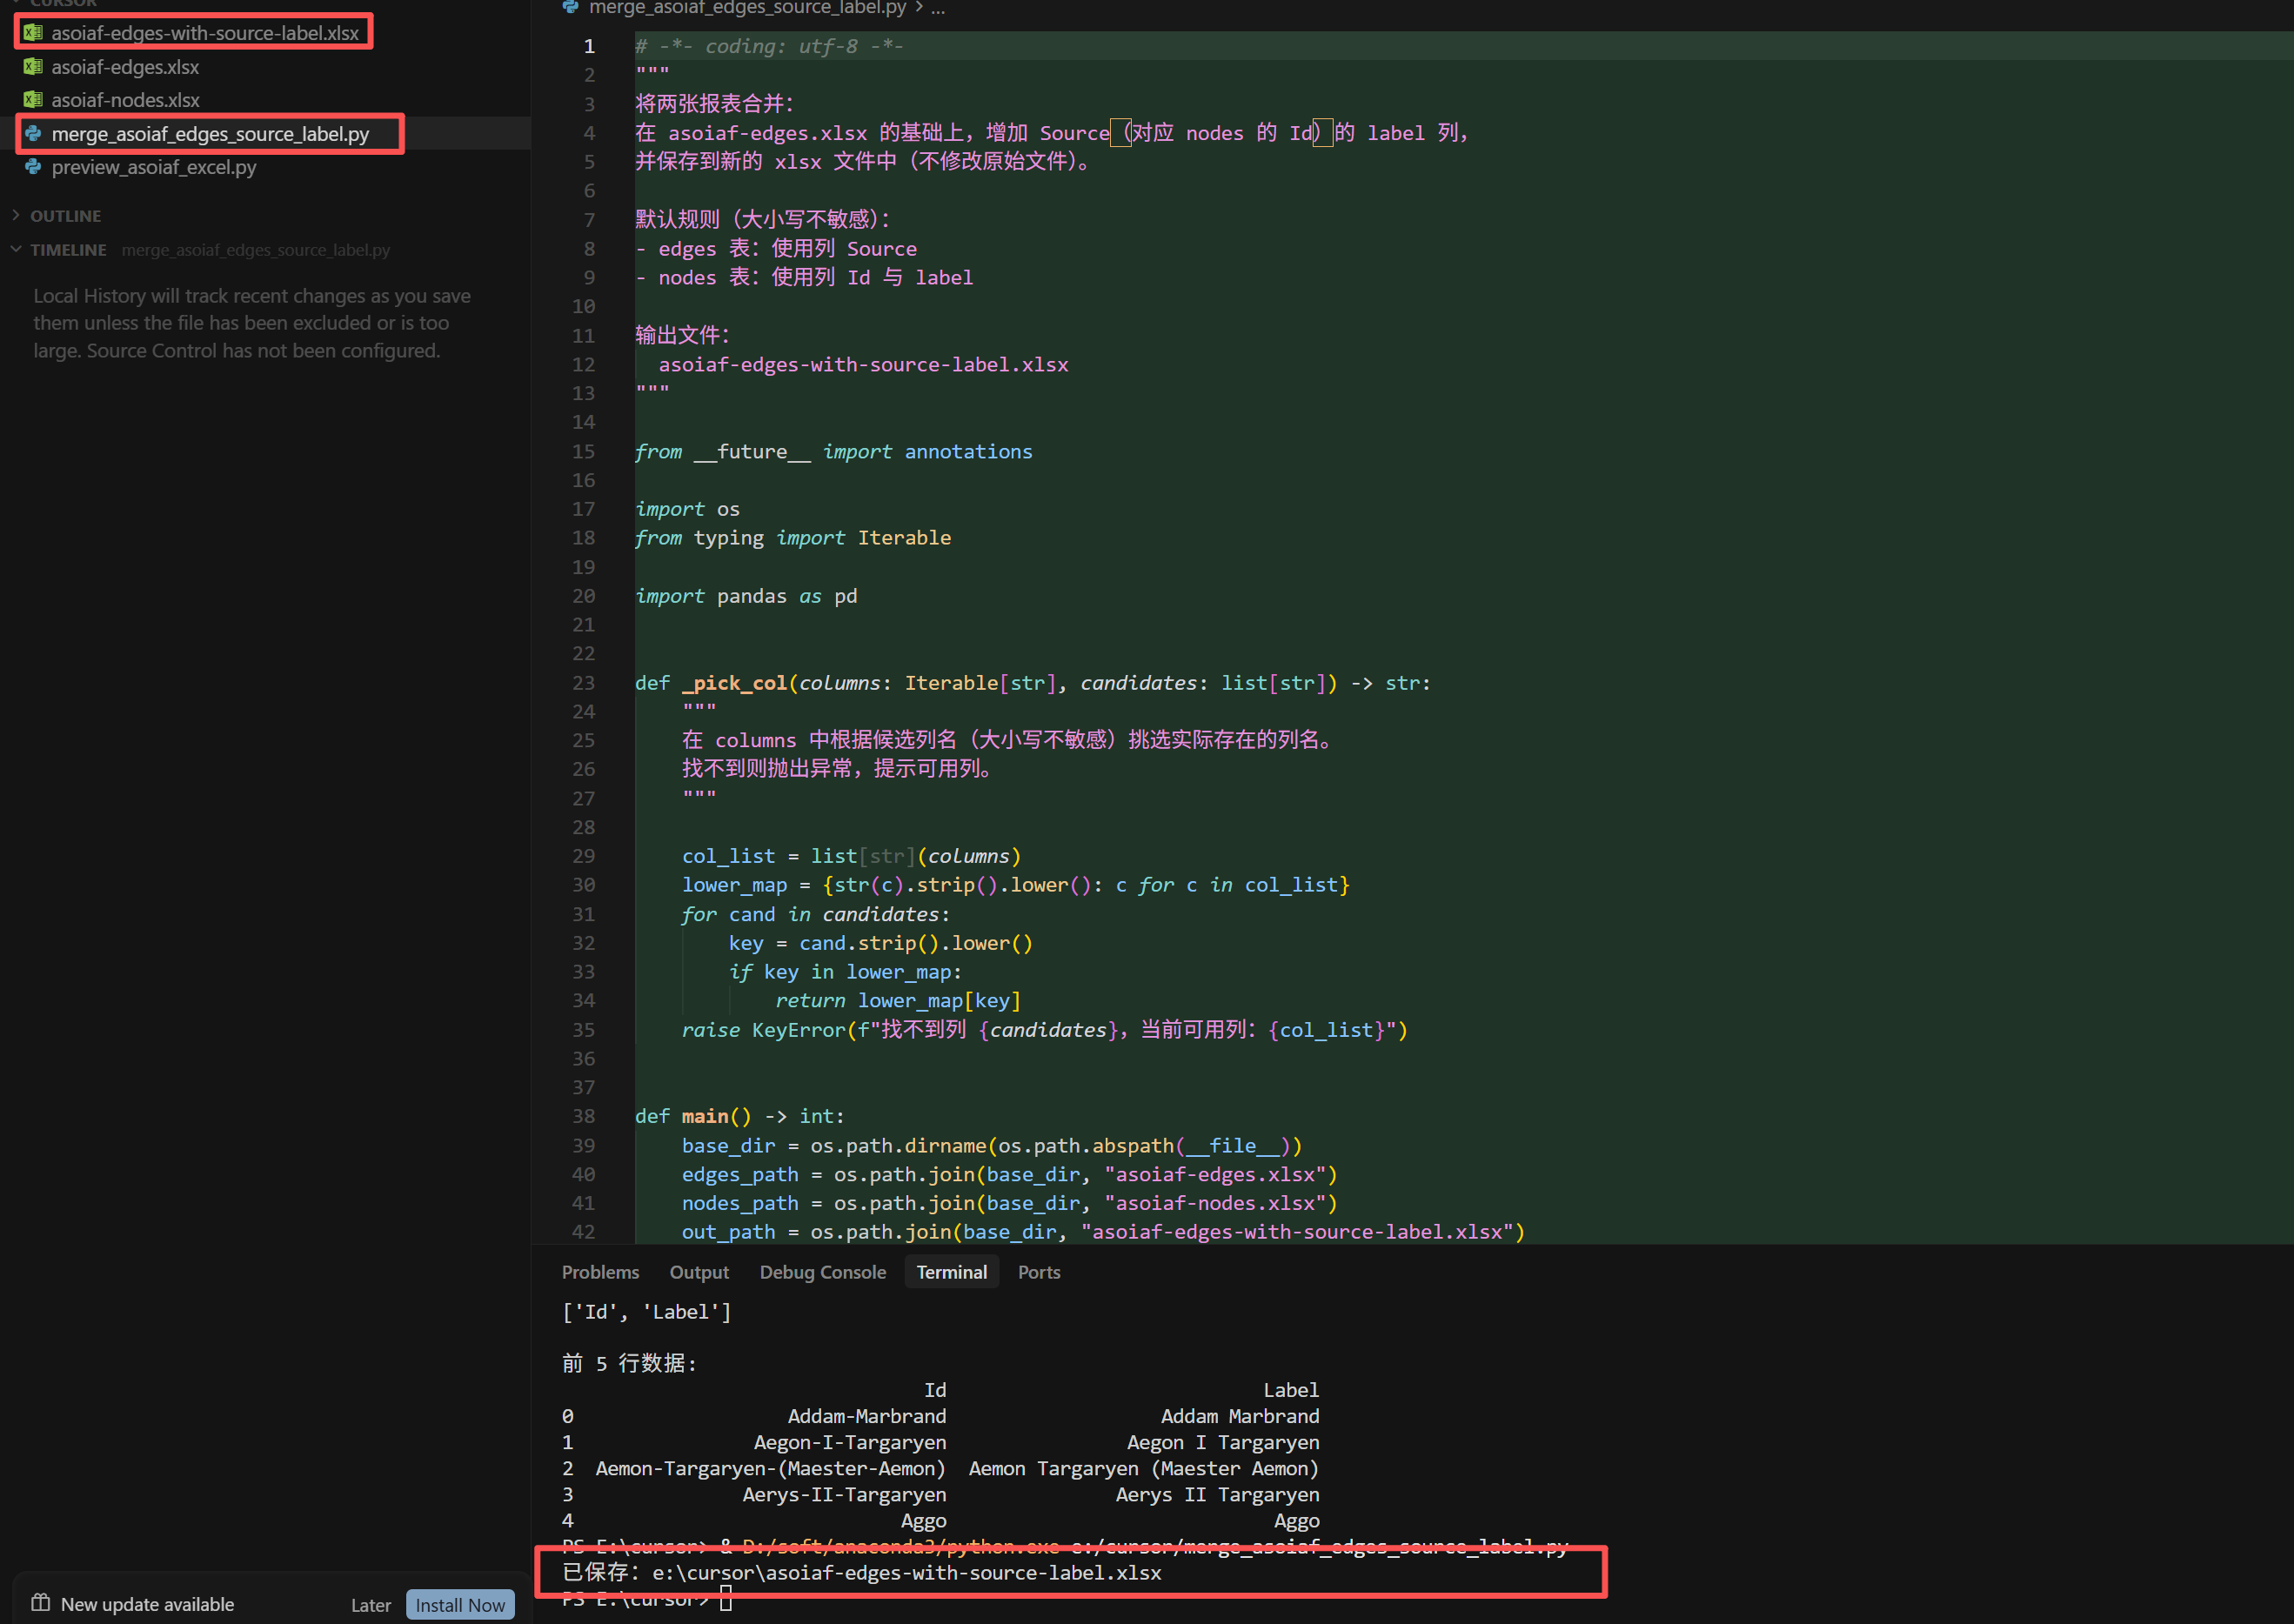Open preview_asoiaf_excel.py file
Screen dimensions: 2294x1624
click(154, 167)
